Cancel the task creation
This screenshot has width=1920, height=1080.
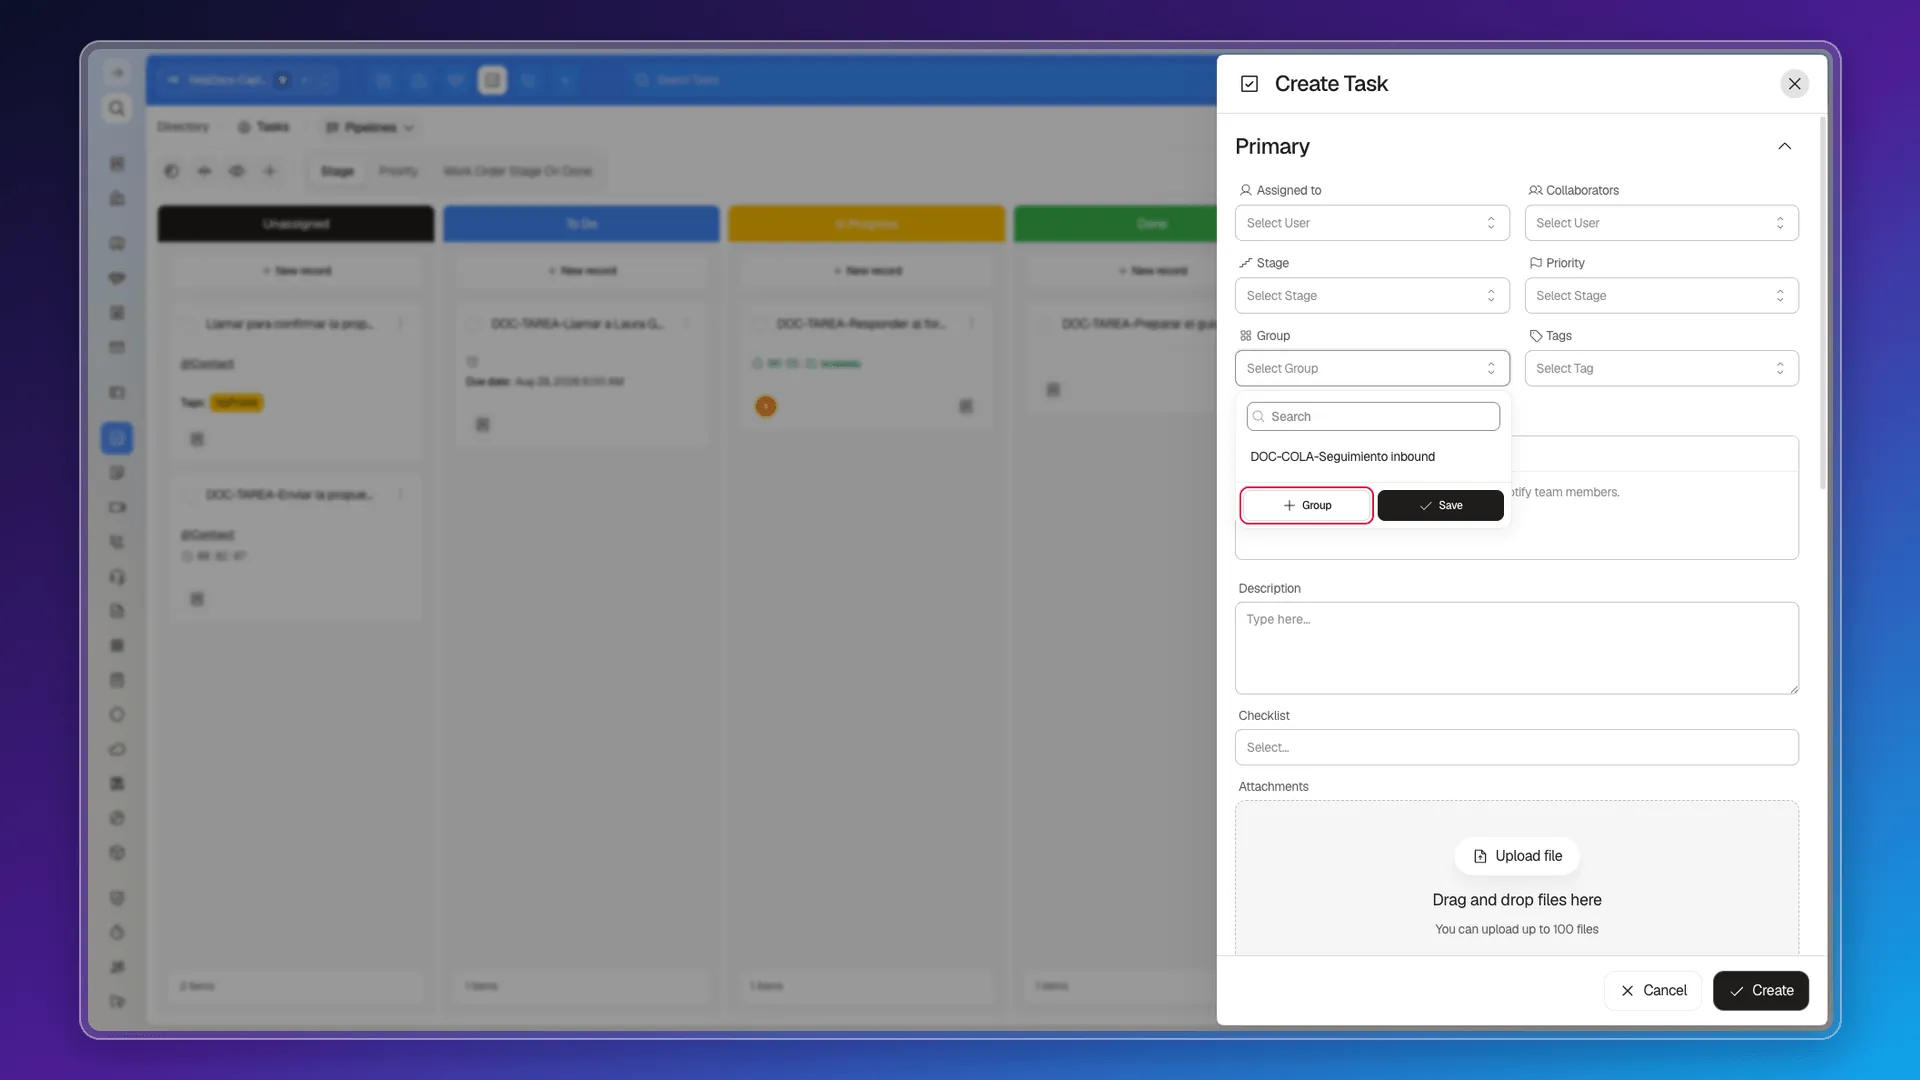pos(1652,990)
